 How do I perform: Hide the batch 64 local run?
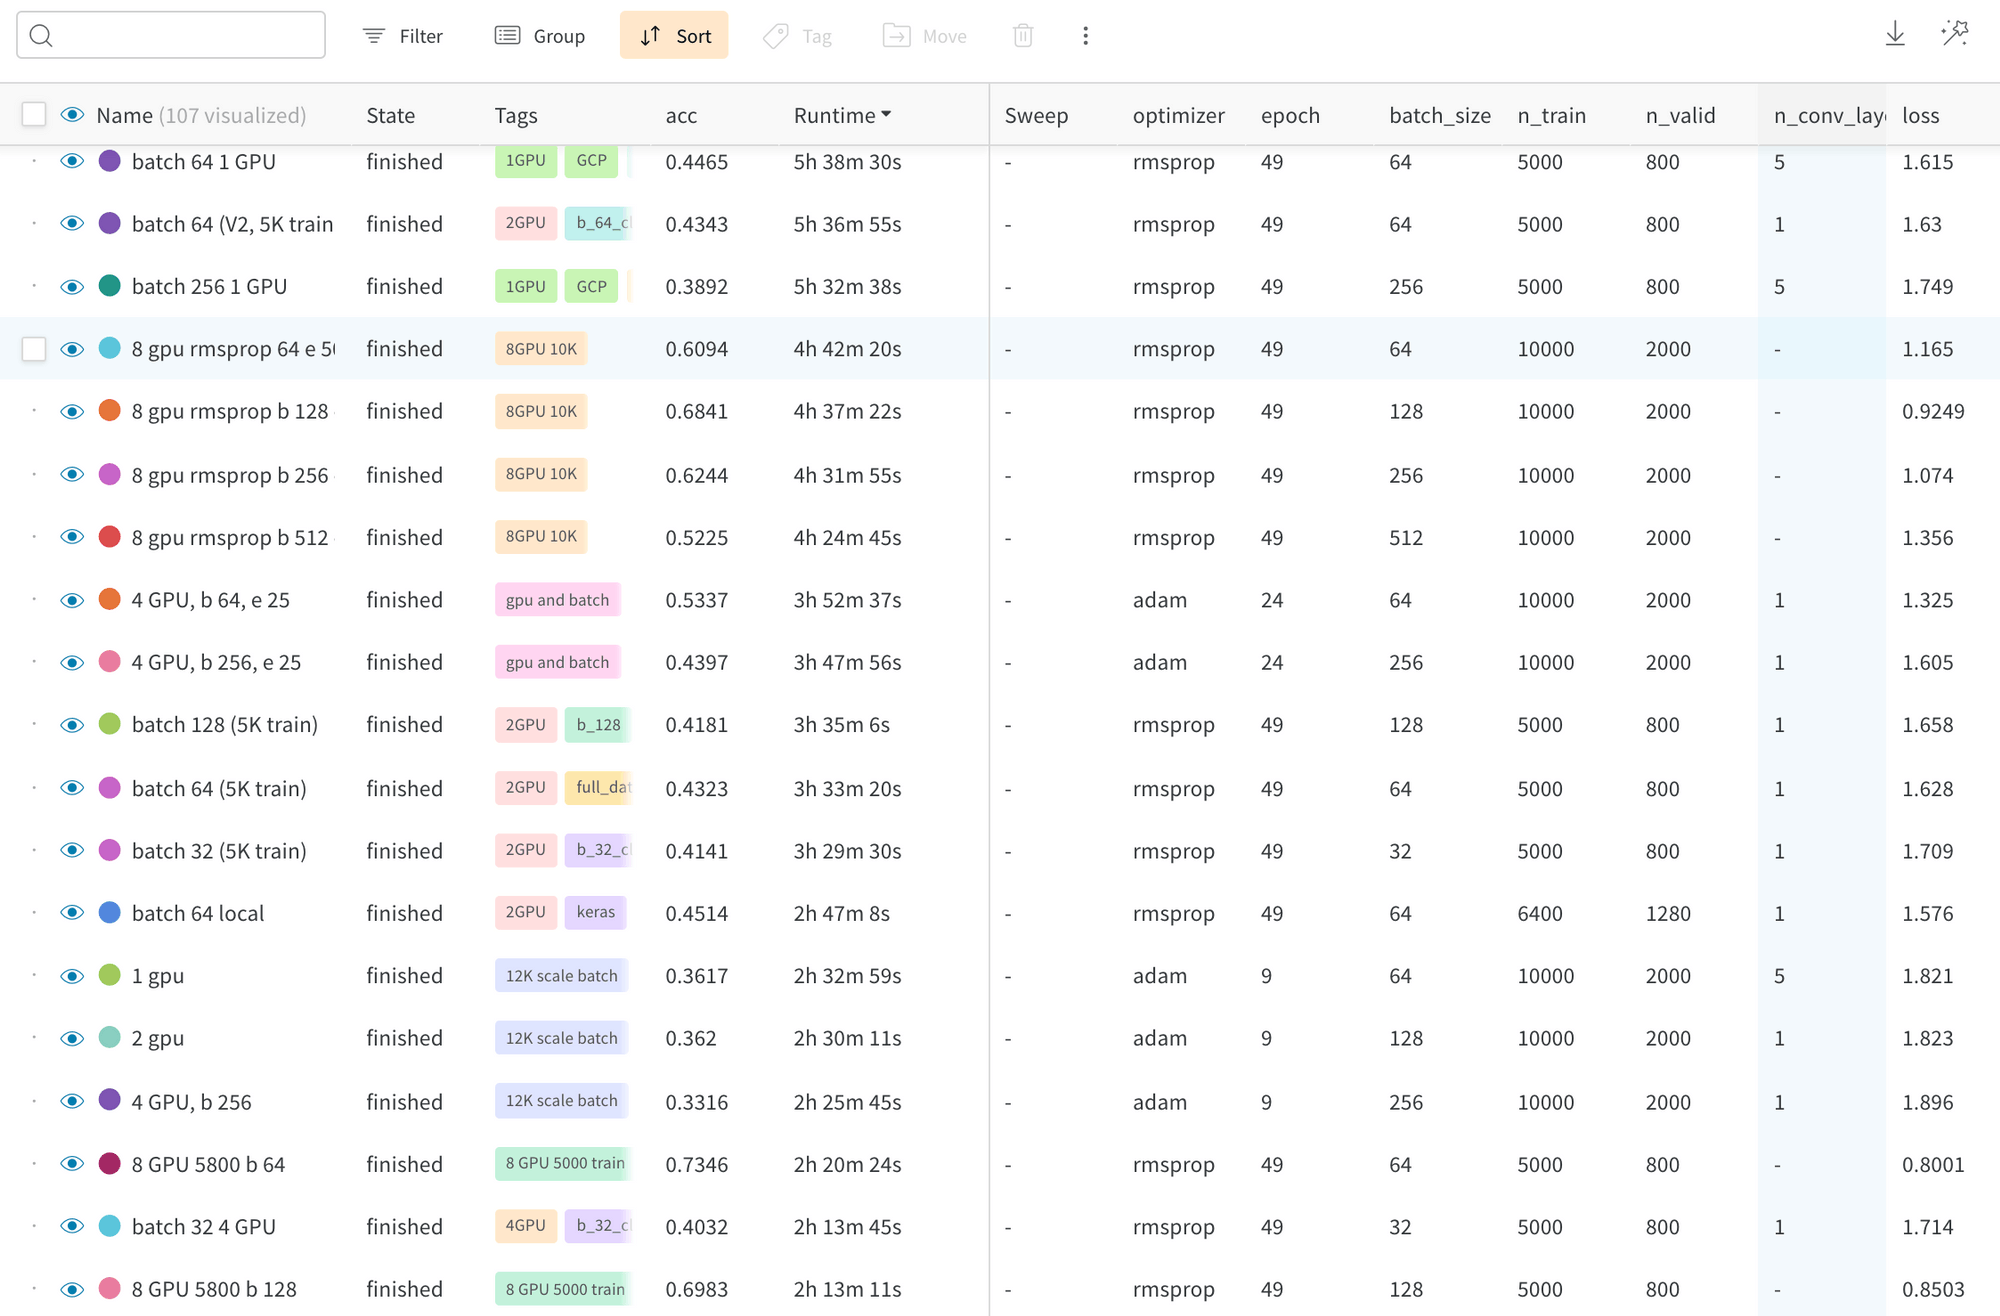point(72,913)
